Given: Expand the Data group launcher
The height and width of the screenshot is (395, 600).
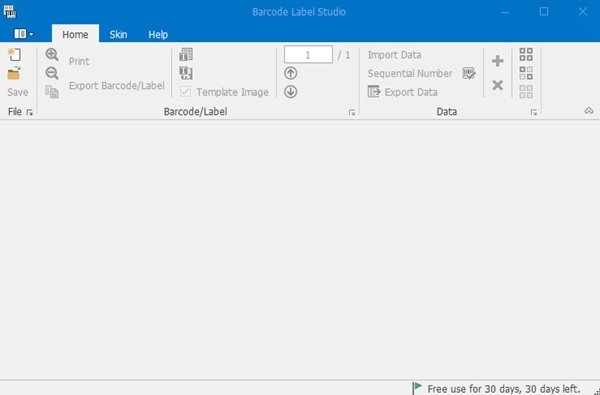Looking at the screenshot, I should pyautogui.click(x=533, y=112).
